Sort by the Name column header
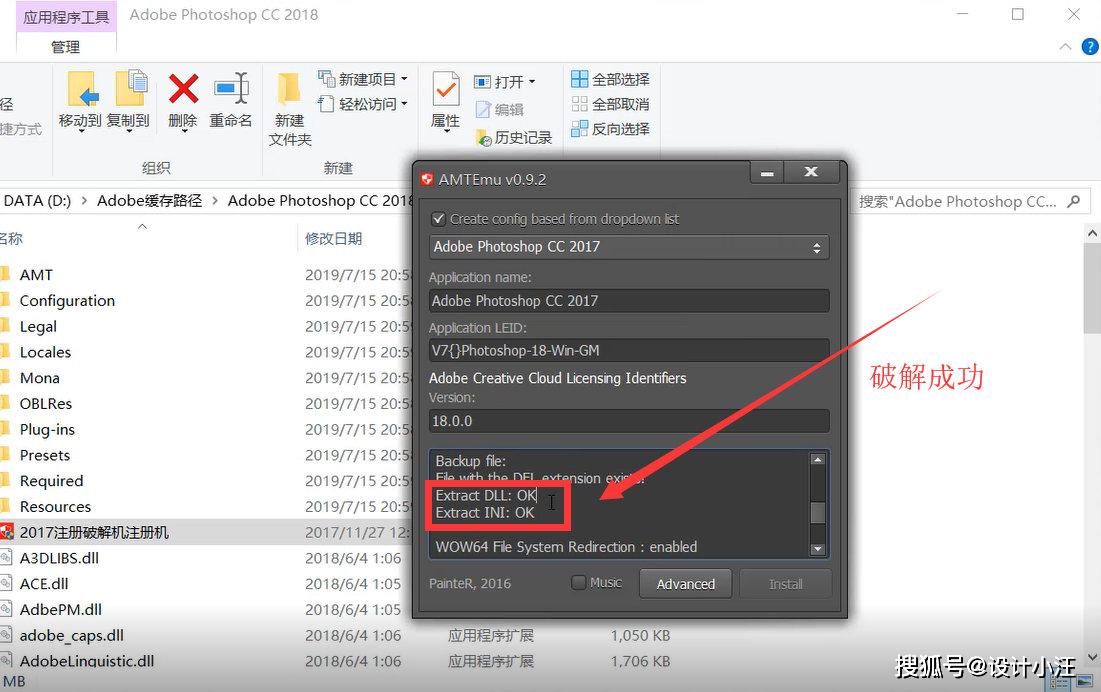This screenshot has width=1101, height=692. (11, 239)
